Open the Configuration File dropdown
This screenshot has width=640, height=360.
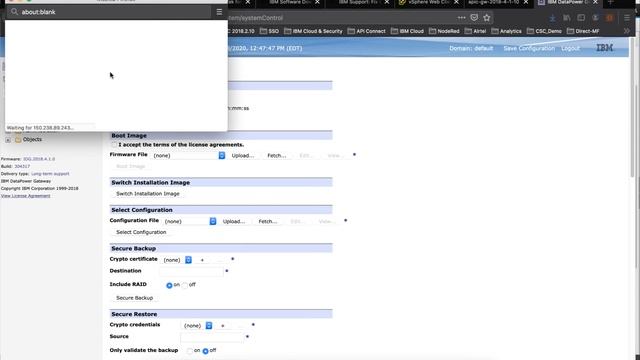click(190, 221)
